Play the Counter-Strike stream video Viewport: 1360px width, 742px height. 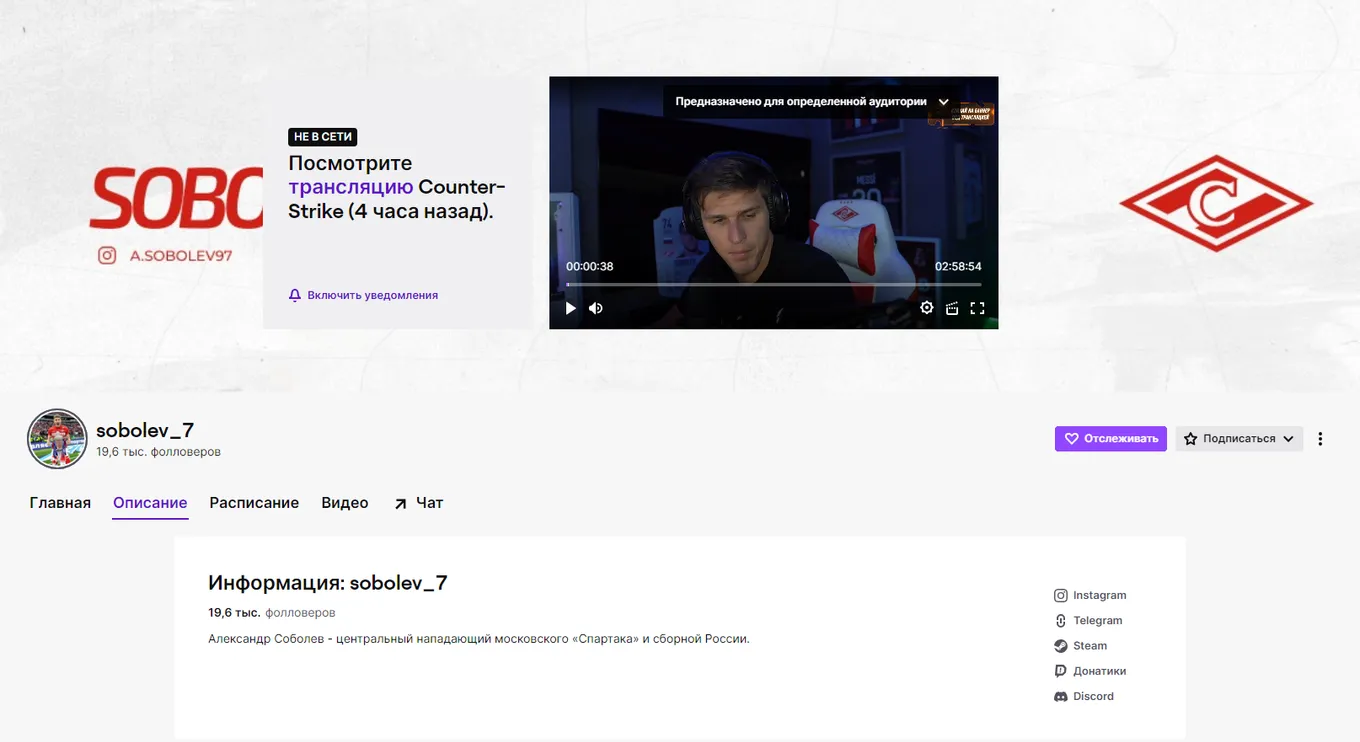pos(571,308)
